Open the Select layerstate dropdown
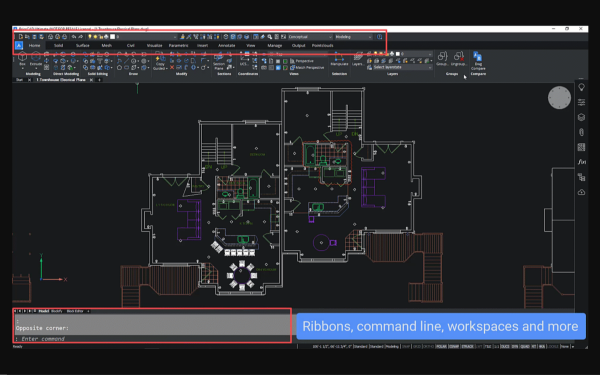This screenshot has width=600, height=375. pos(403,67)
